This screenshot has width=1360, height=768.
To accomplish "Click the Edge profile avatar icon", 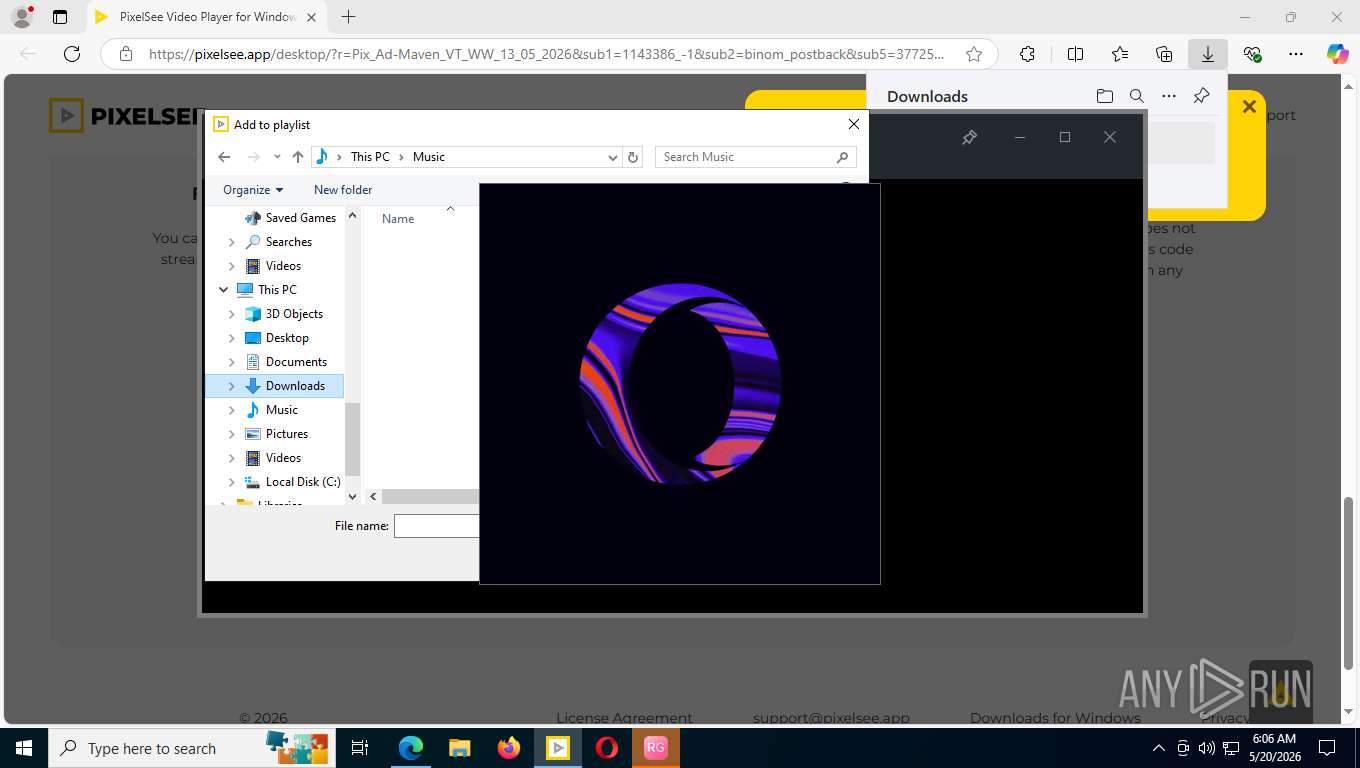I will [21, 17].
